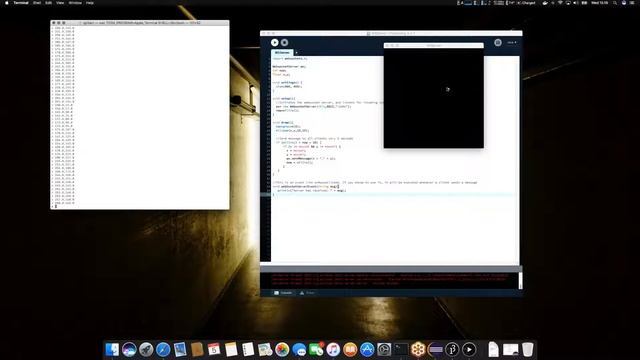This screenshot has width=640, height=360.
Task: Open Mail stamp icon in dock
Action: pyautogui.click(x=180, y=349)
